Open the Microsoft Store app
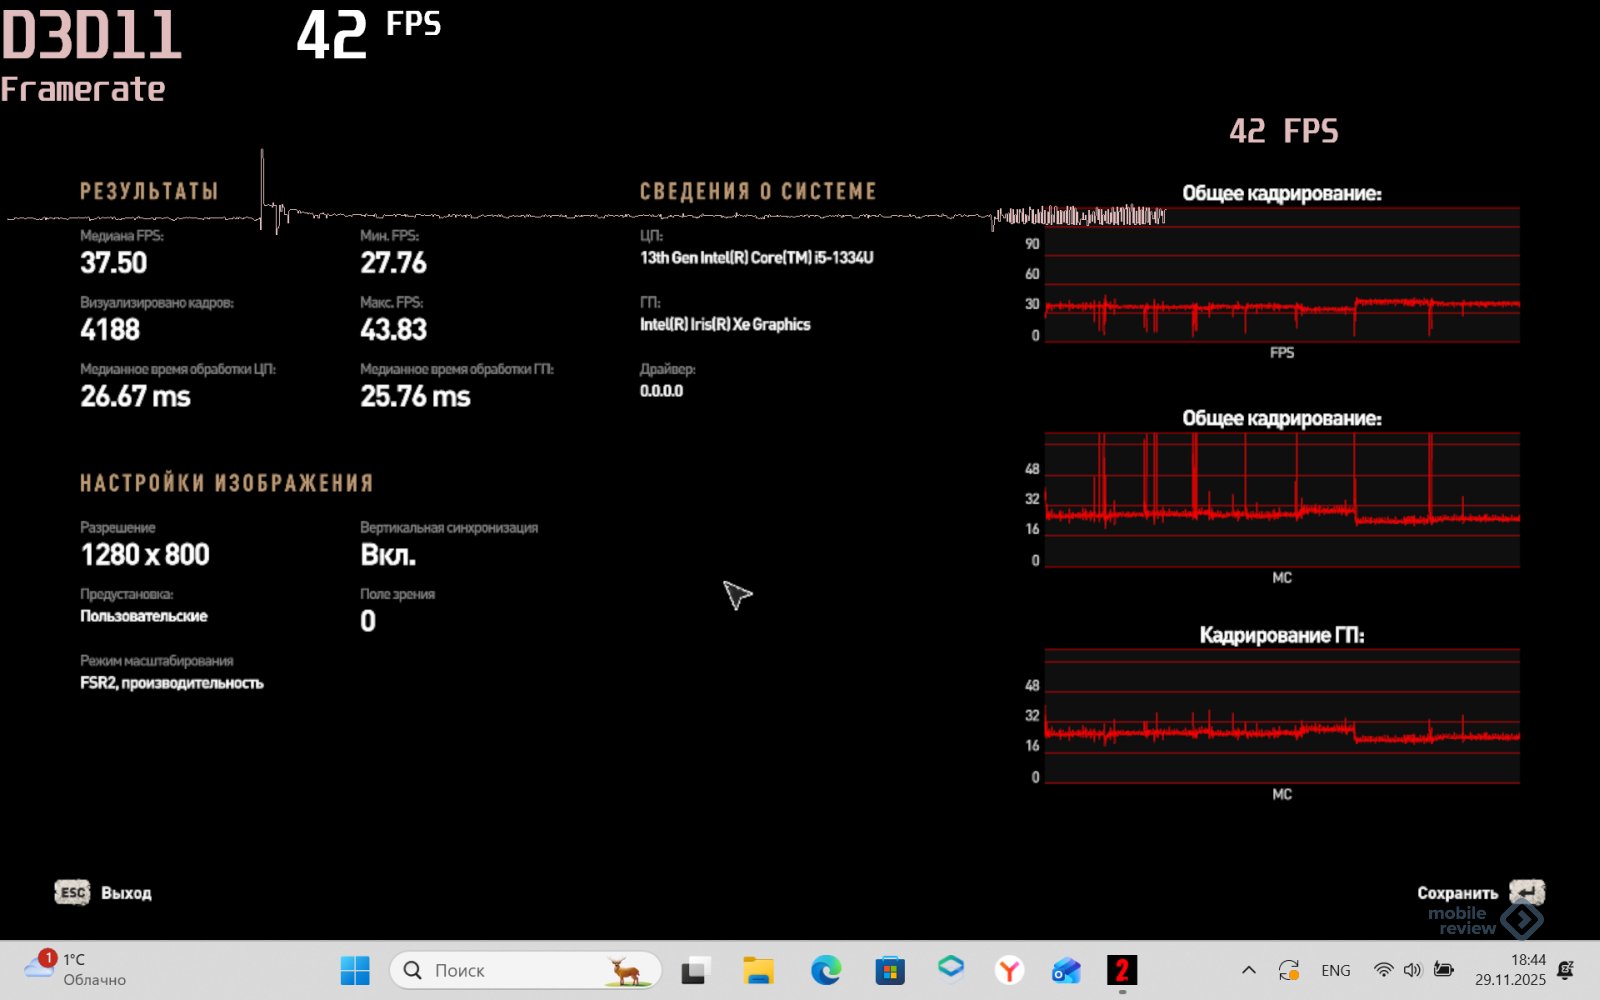This screenshot has width=1600, height=1000. [x=889, y=970]
